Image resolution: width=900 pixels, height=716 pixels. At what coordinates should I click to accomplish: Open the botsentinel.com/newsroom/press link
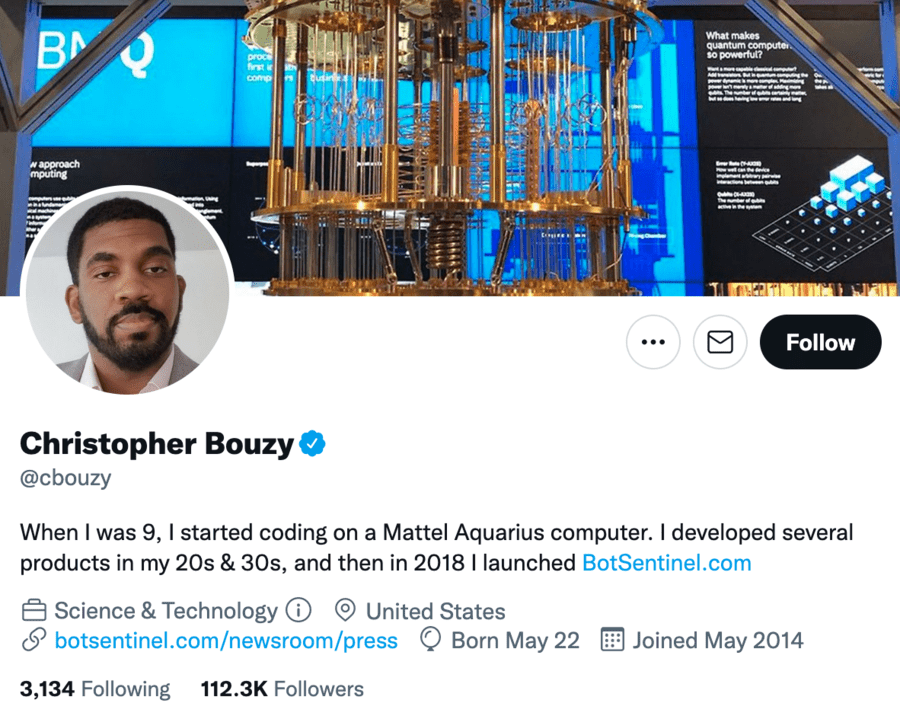226,640
